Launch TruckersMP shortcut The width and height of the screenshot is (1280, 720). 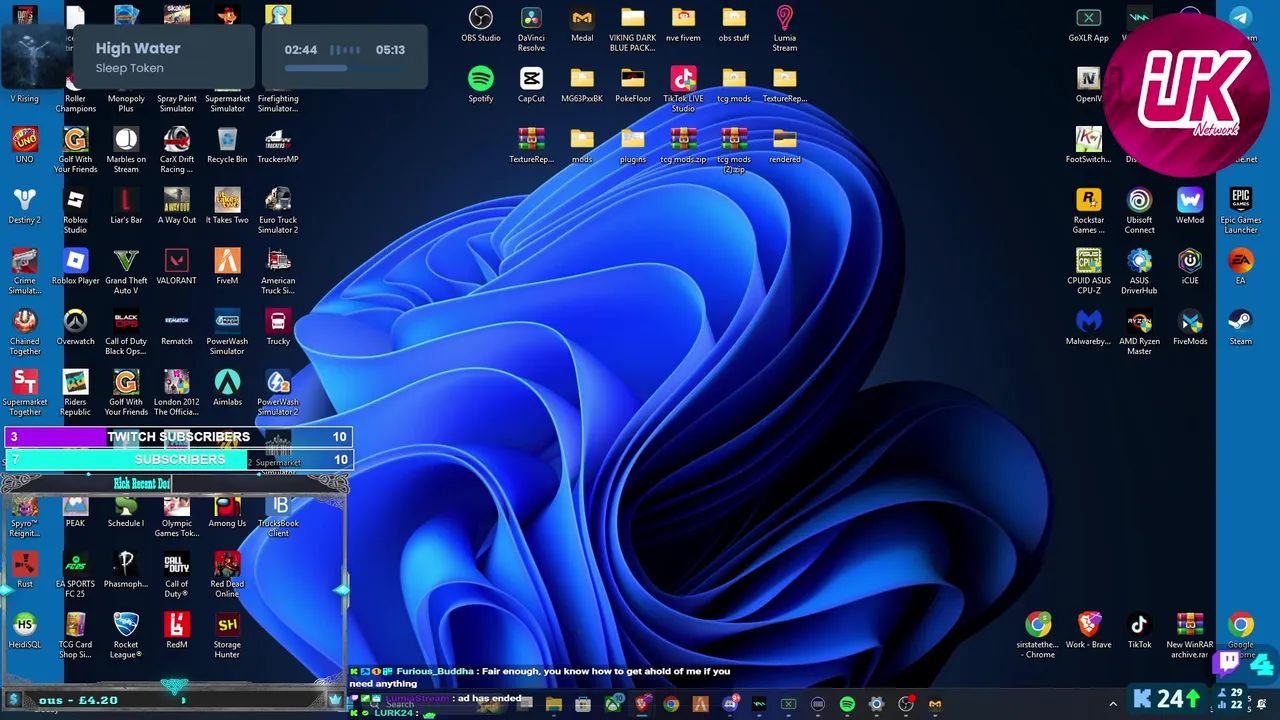click(x=278, y=146)
